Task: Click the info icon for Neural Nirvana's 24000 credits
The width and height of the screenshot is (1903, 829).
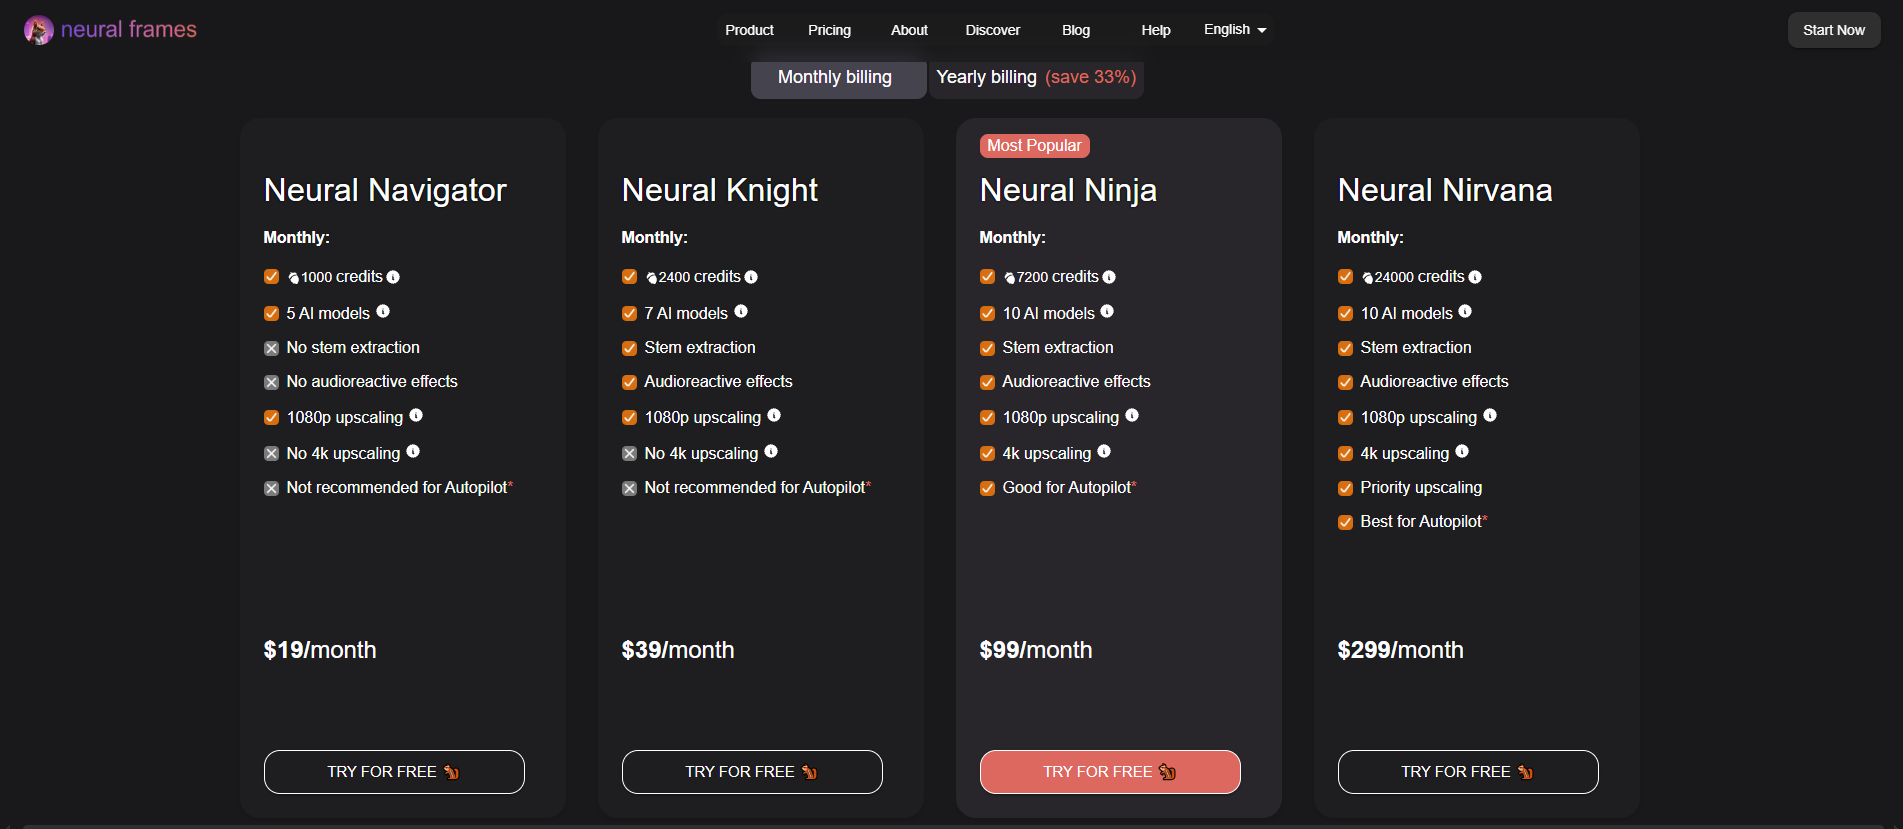Action: coord(1475,277)
